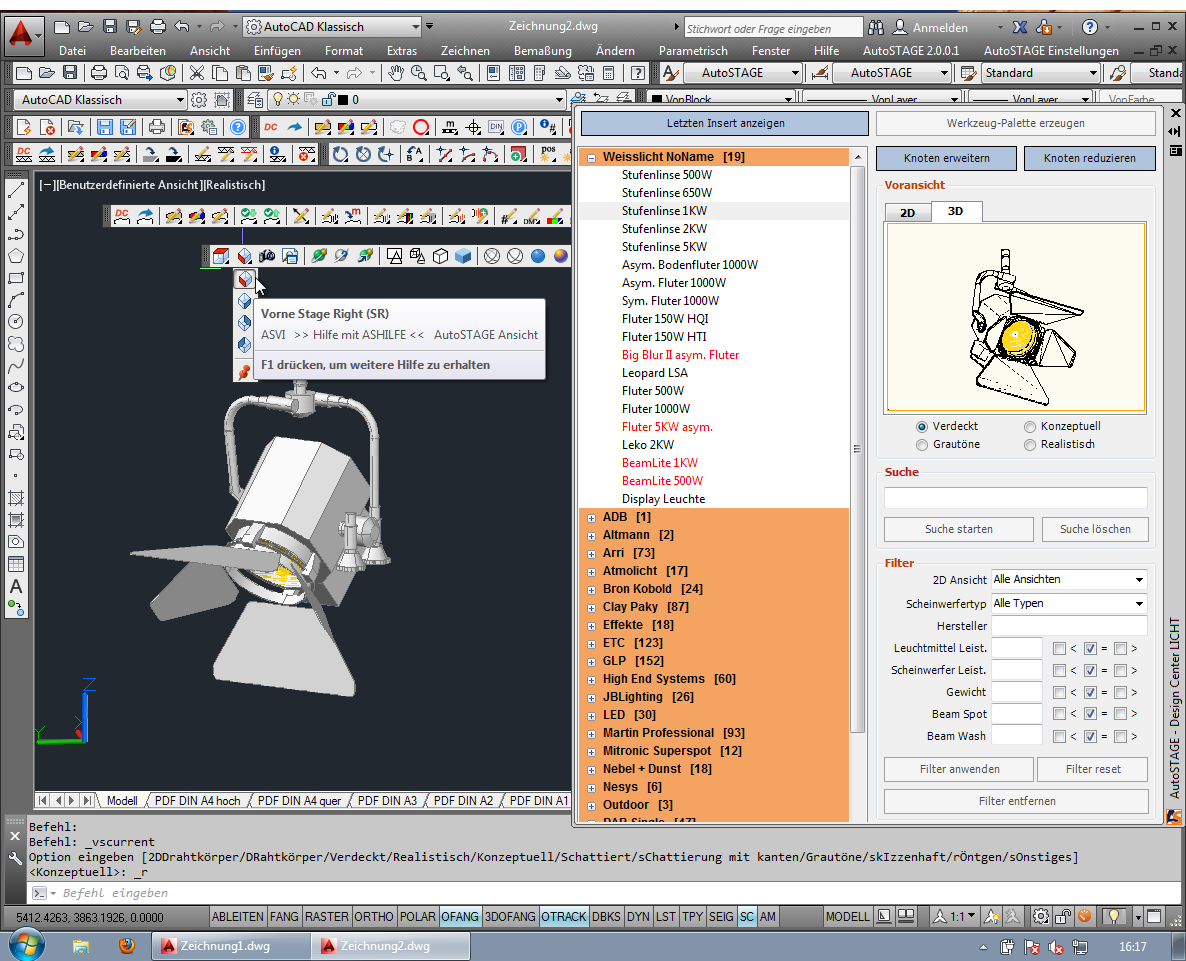Select the Polygon tool in left toolbar
The width and height of the screenshot is (1186, 961).
[16, 256]
